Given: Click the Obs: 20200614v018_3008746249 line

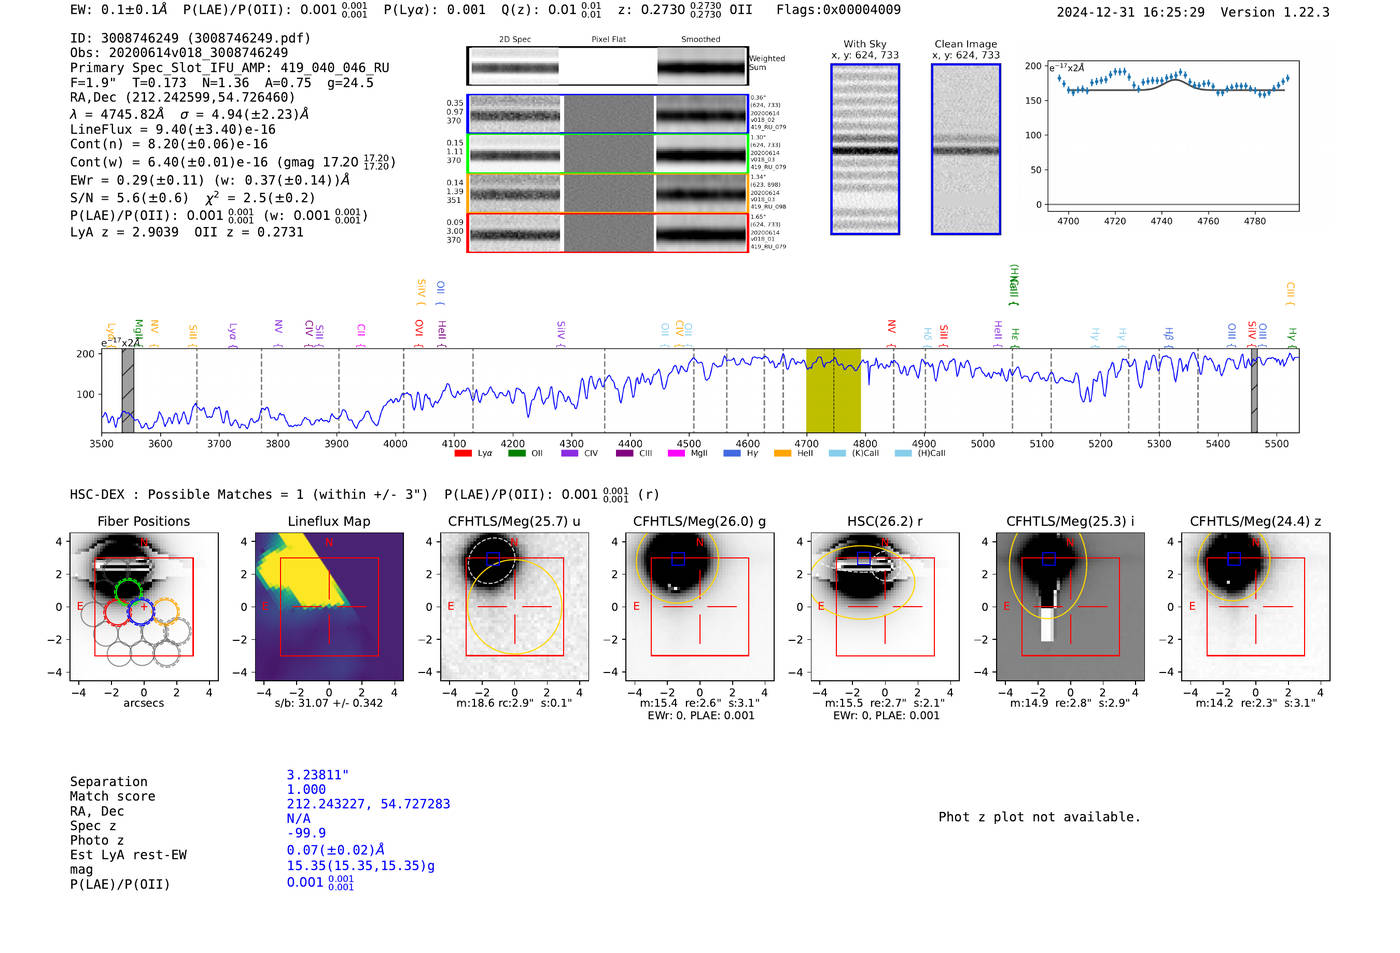Looking at the screenshot, I should (179, 53).
